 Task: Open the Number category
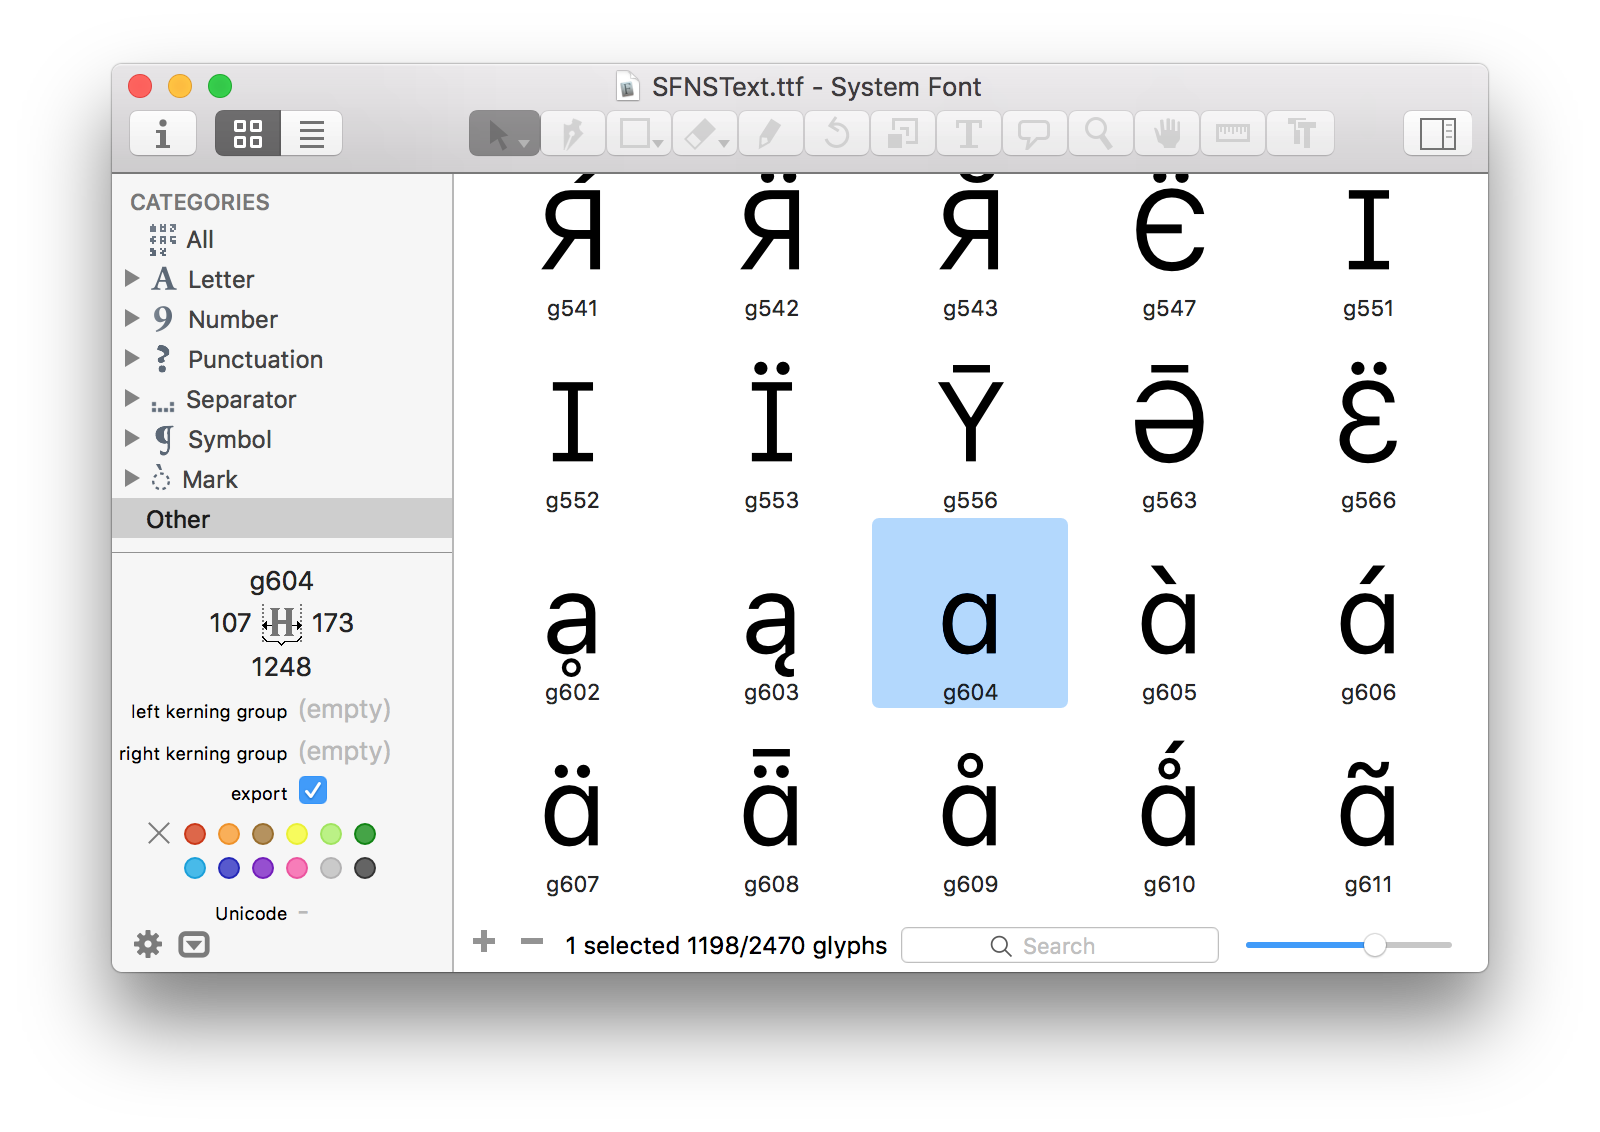[x=232, y=319]
